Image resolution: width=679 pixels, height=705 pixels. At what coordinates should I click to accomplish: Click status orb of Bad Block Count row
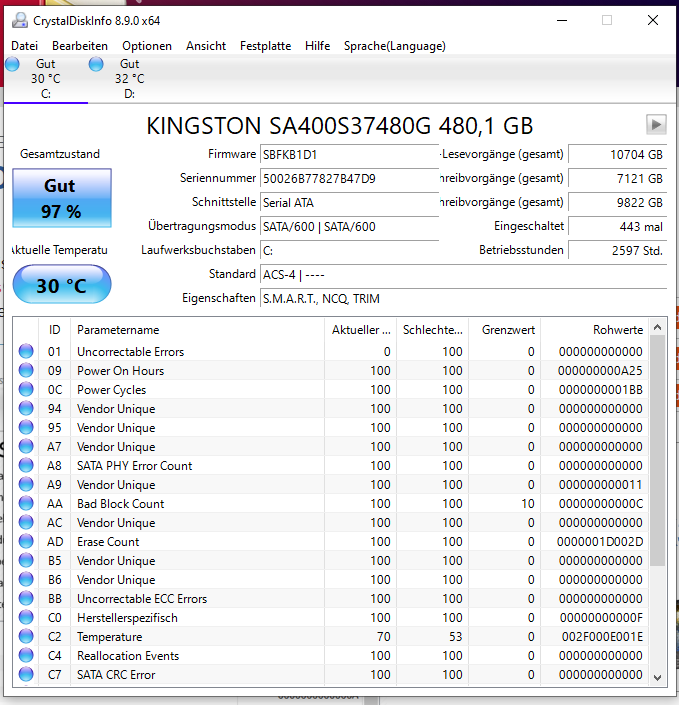[x=26, y=503]
